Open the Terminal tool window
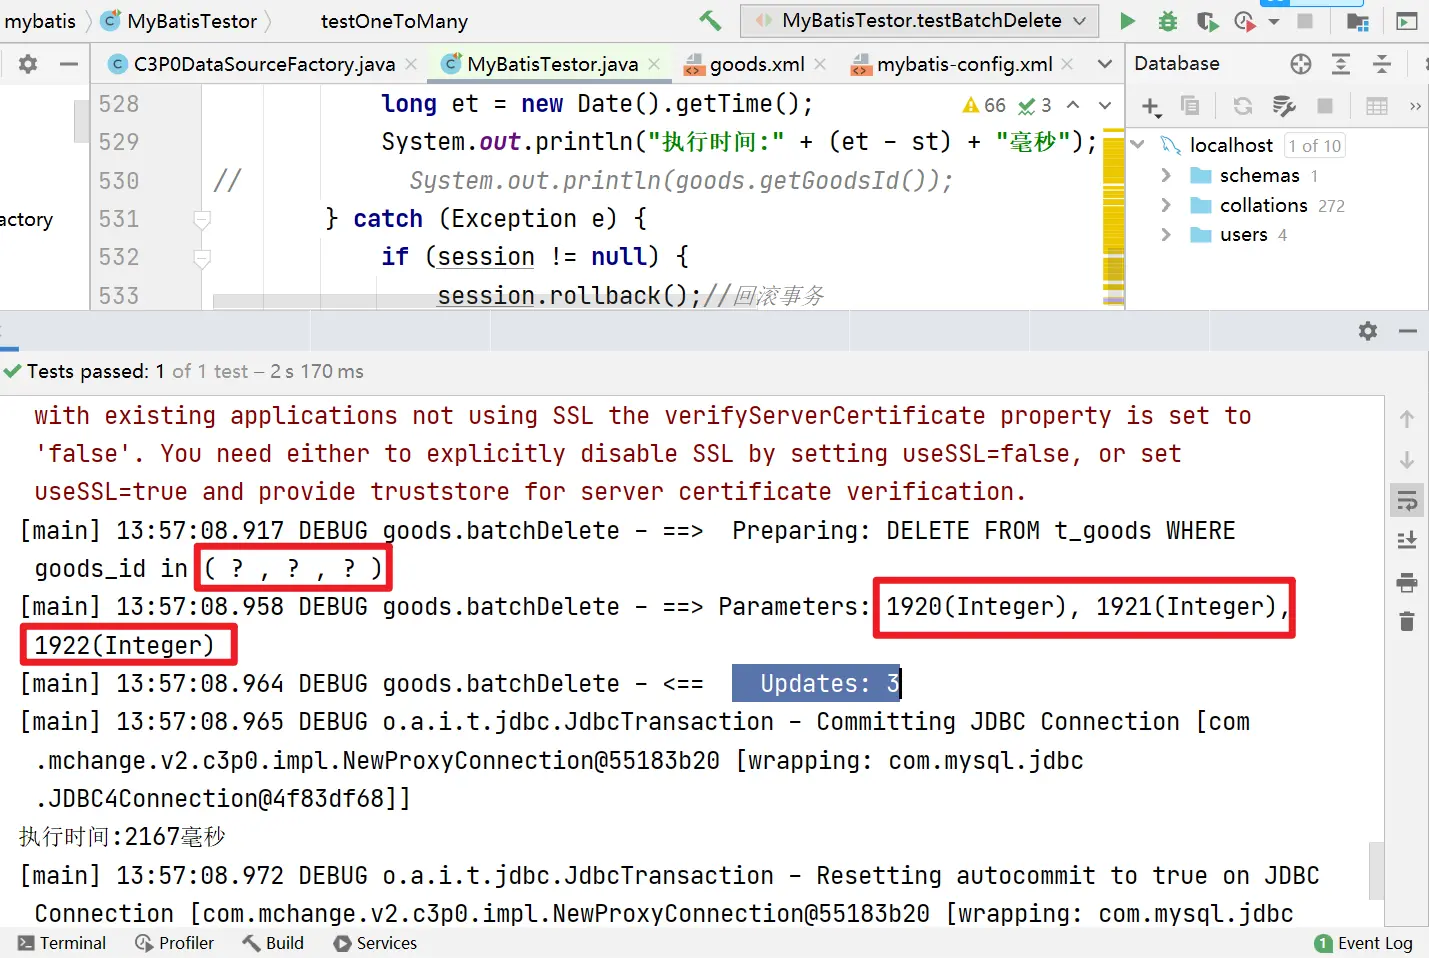Image resolution: width=1429 pixels, height=958 pixels. click(62, 943)
